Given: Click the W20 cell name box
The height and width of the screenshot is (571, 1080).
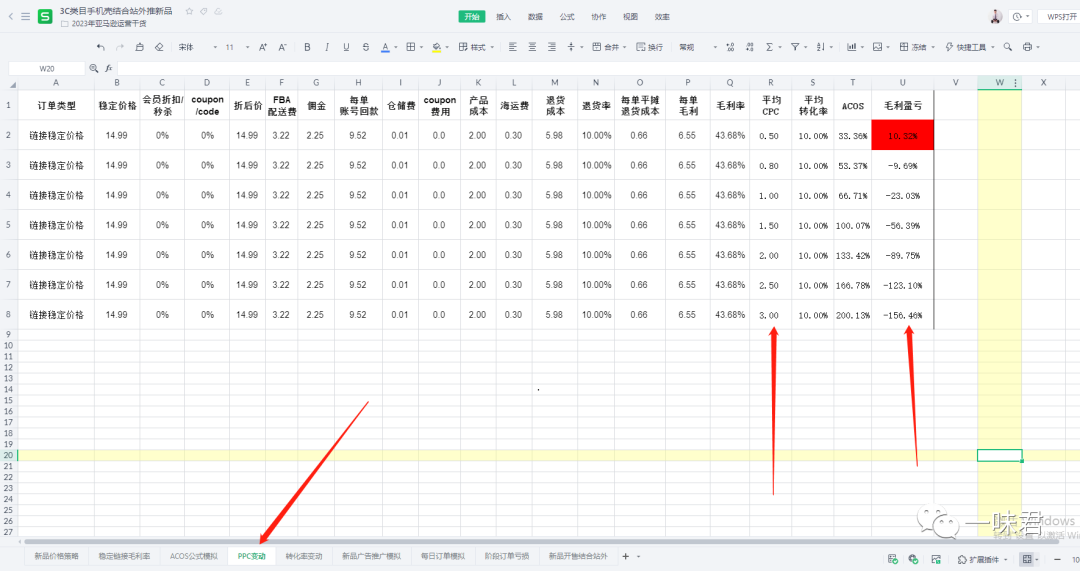Looking at the screenshot, I should click(x=47, y=68).
